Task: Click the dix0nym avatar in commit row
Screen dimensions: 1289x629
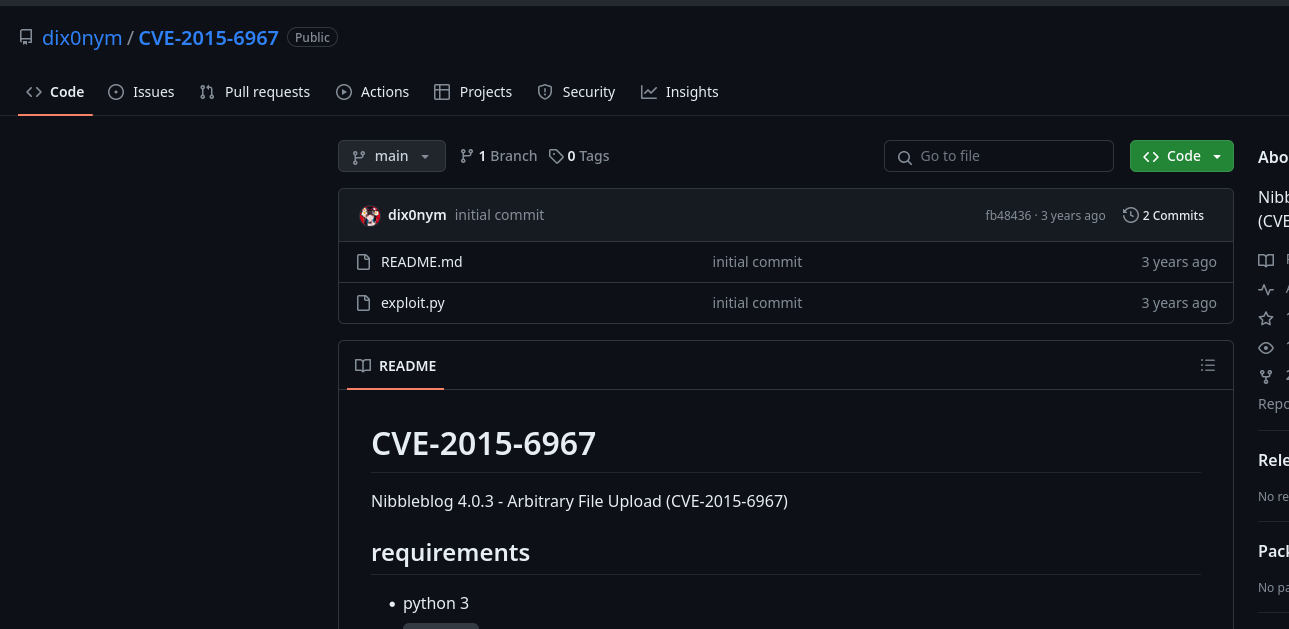Action: 370,215
